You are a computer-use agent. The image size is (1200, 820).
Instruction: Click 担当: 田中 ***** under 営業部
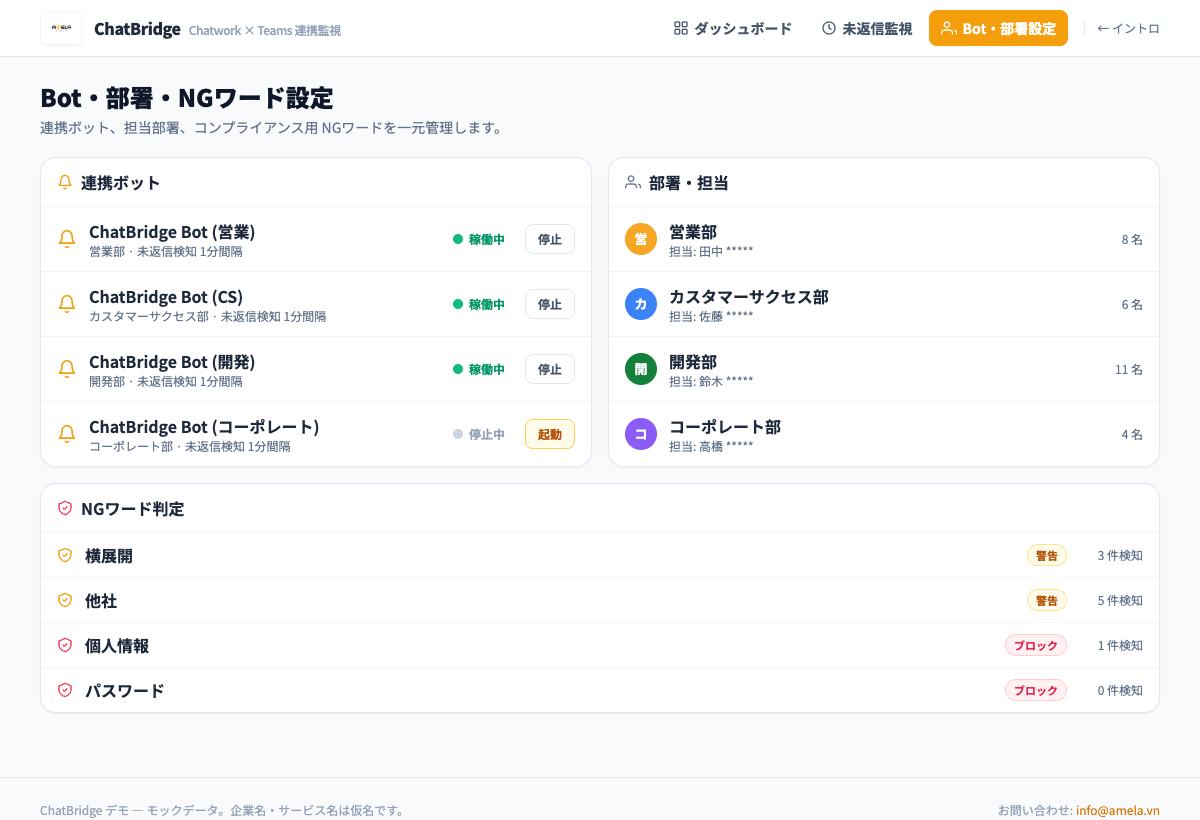711,251
